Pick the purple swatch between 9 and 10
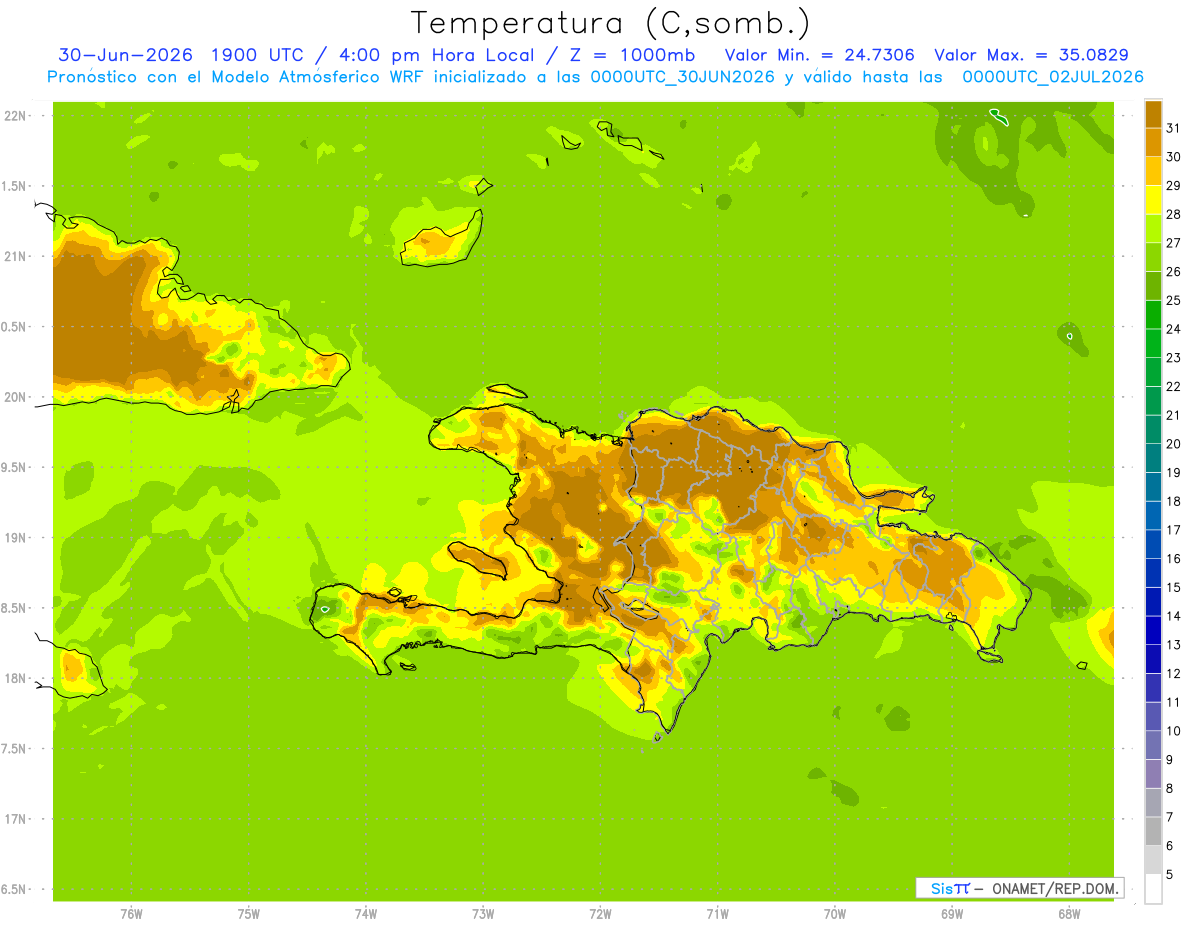The image size is (1200, 927). pos(1153,745)
